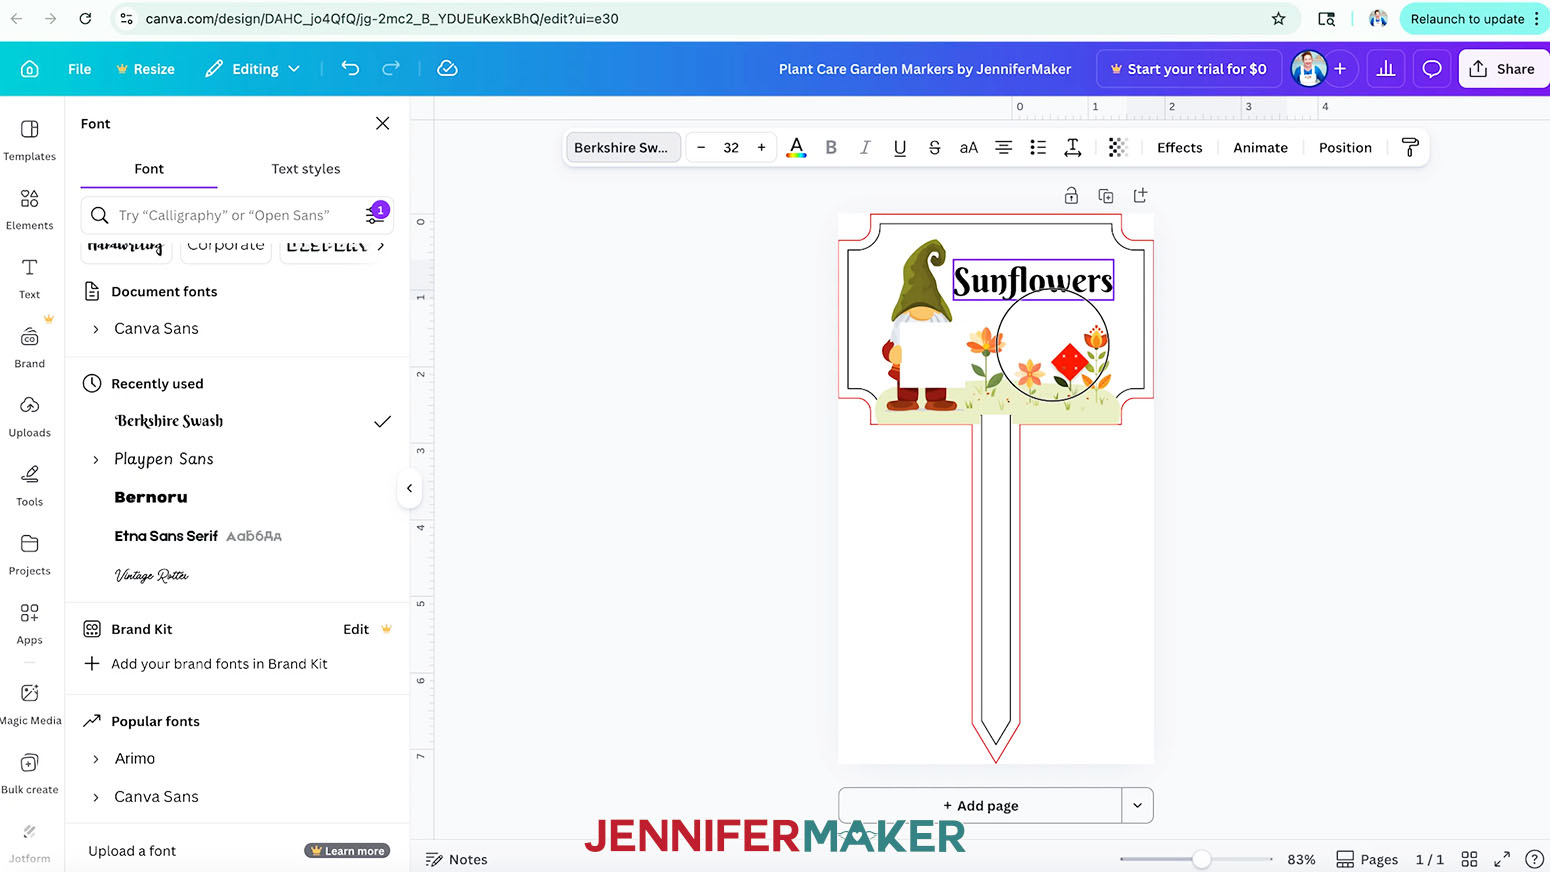Add a new page
This screenshot has height=872, width=1550.
980,805
